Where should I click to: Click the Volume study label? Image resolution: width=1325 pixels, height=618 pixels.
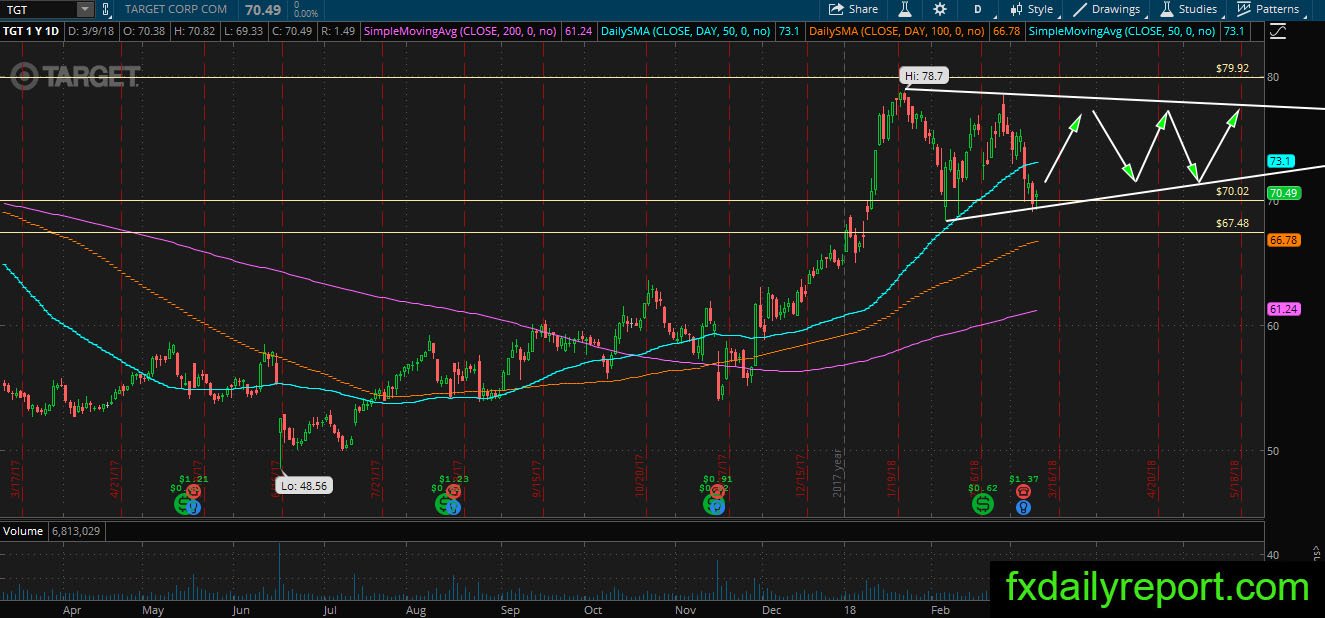(x=21, y=530)
